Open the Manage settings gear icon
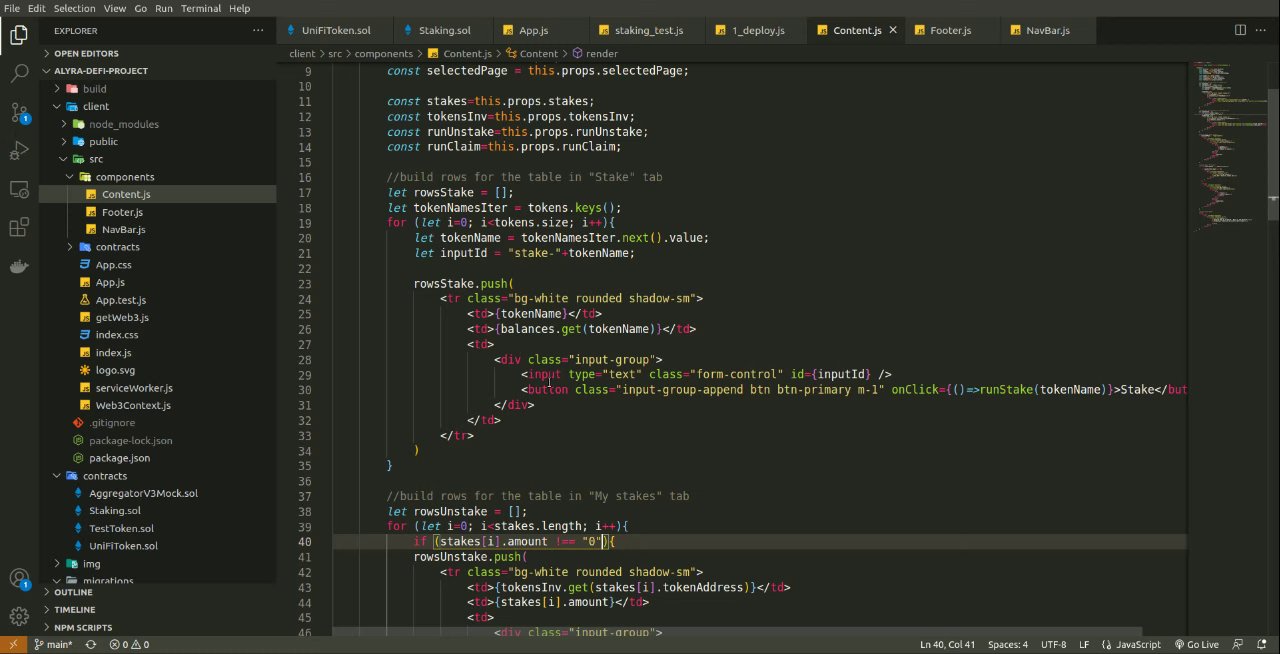This screenshot has width=1280, height=654. [19, 616]
